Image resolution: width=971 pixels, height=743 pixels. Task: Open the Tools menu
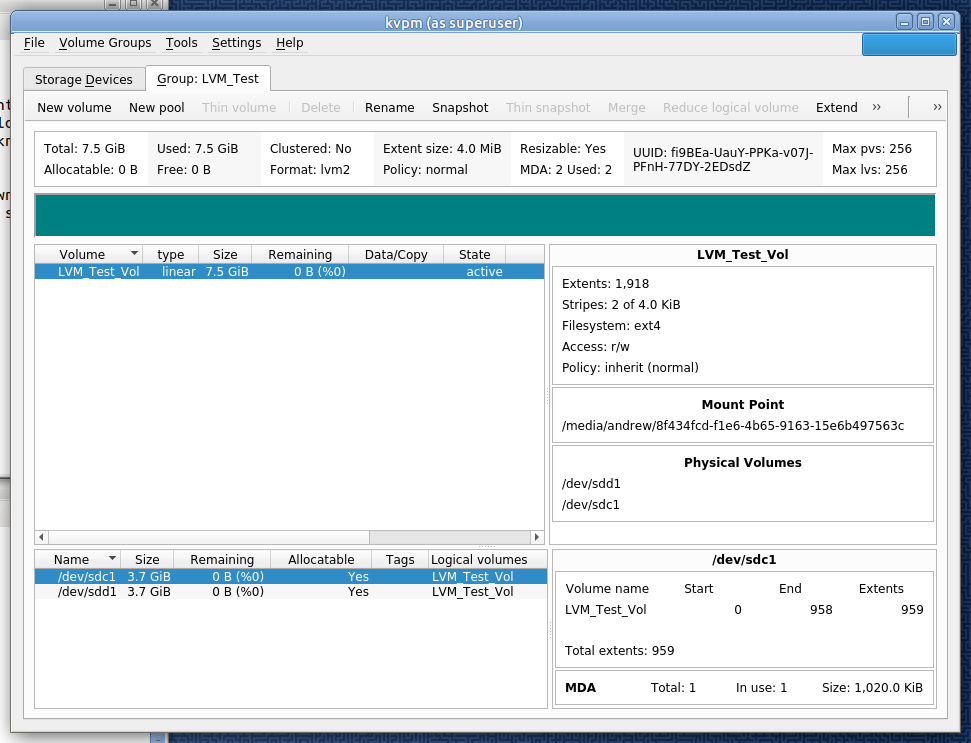click(x=181, y=43)
